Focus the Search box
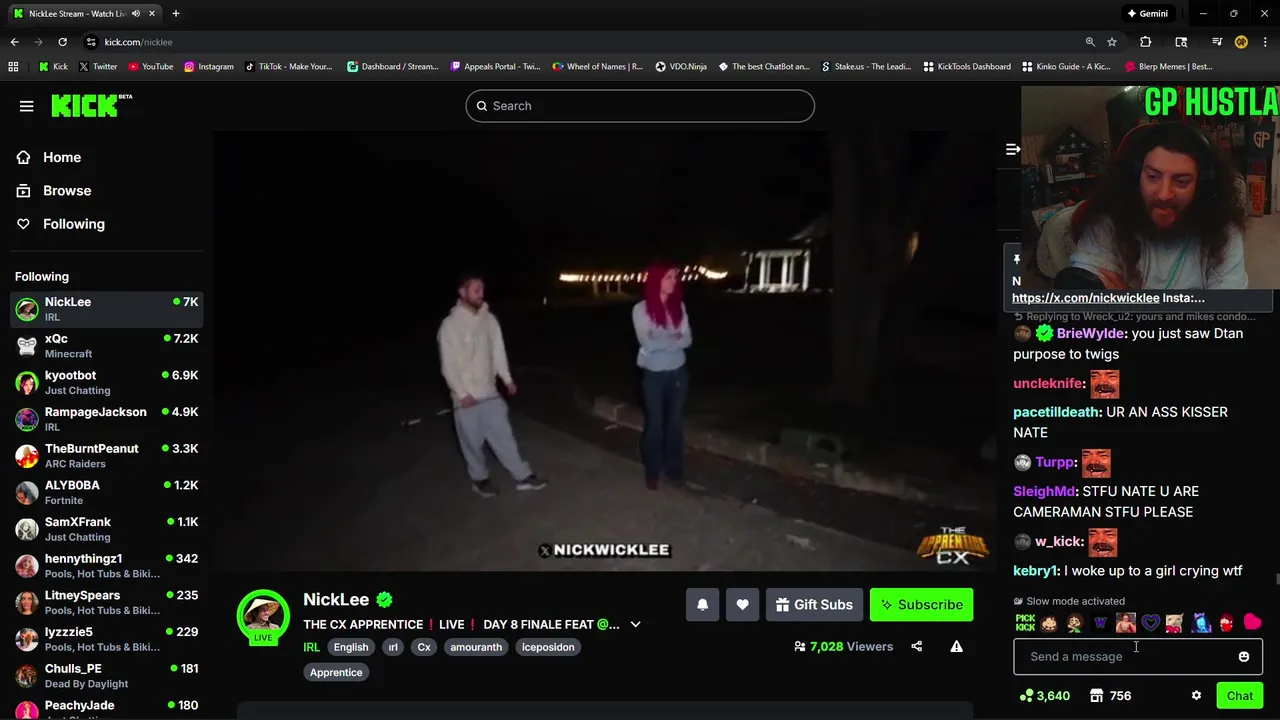The image size is (1280, 720). click(640, 106)
